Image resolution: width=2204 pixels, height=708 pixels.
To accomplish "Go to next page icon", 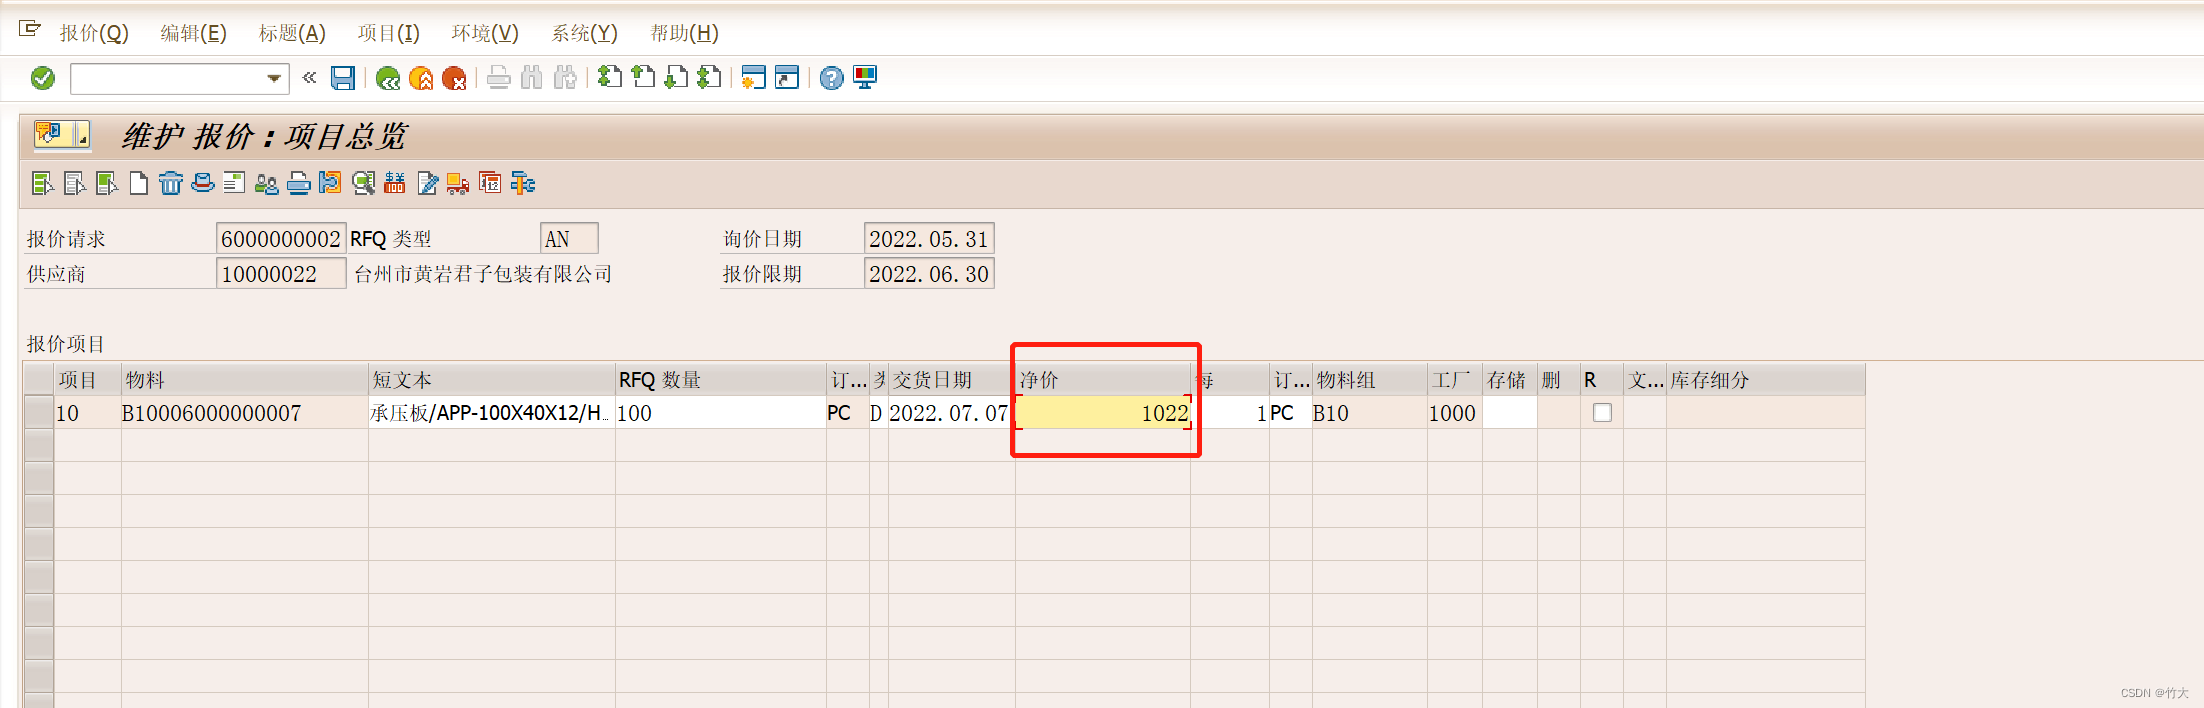I will point(676,77).
